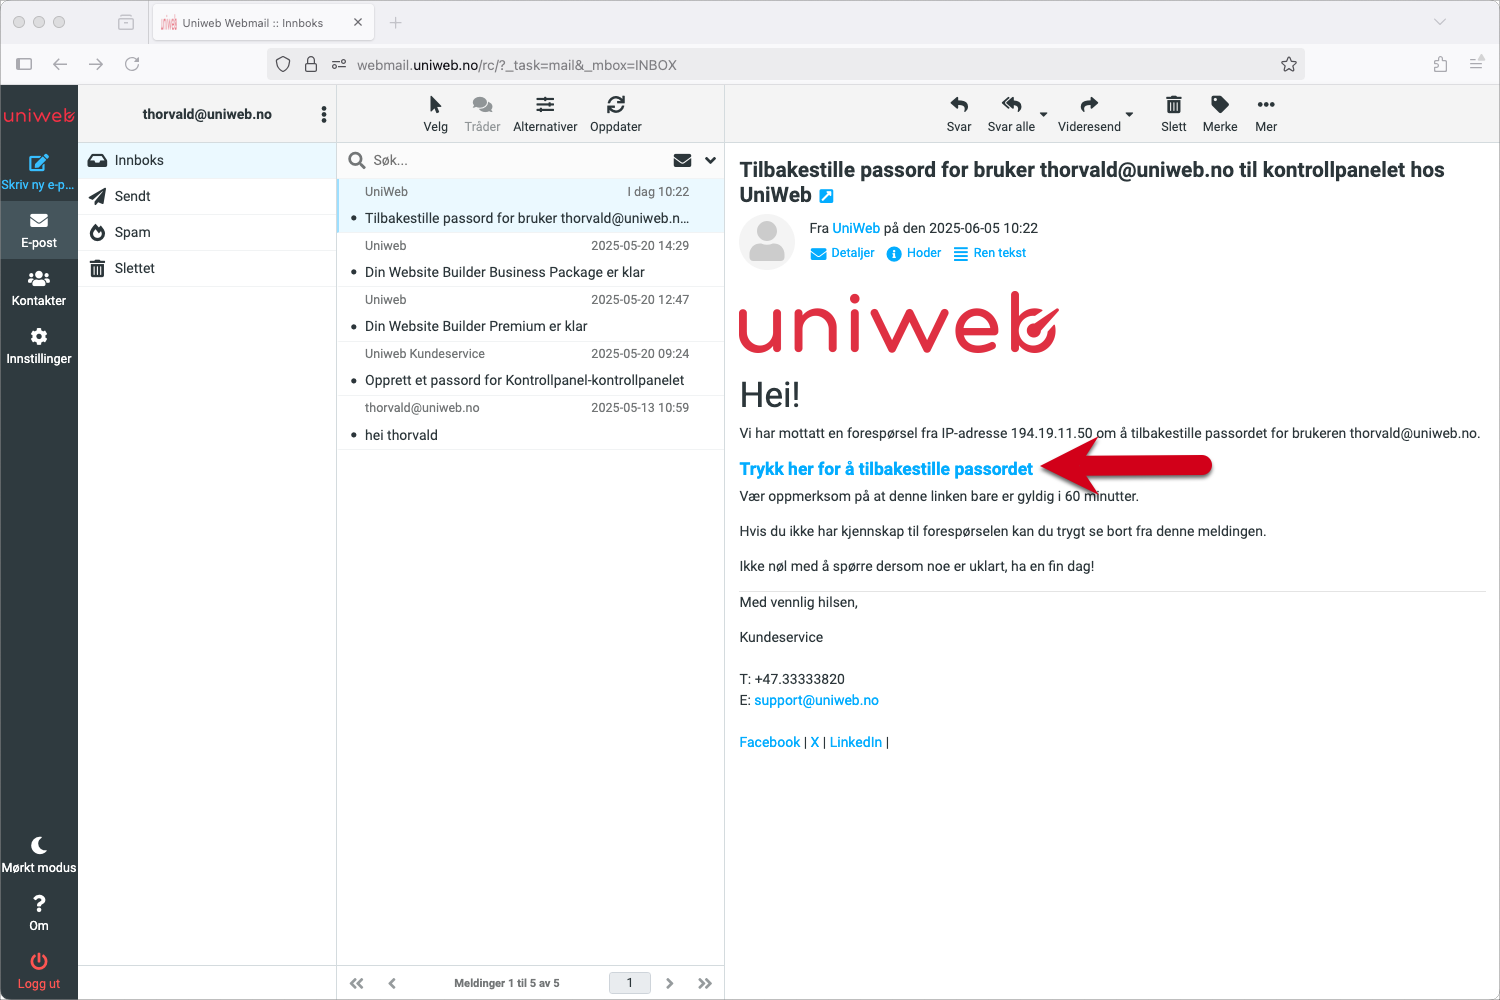
Task: Go to last page of messages
Action: 705,983
